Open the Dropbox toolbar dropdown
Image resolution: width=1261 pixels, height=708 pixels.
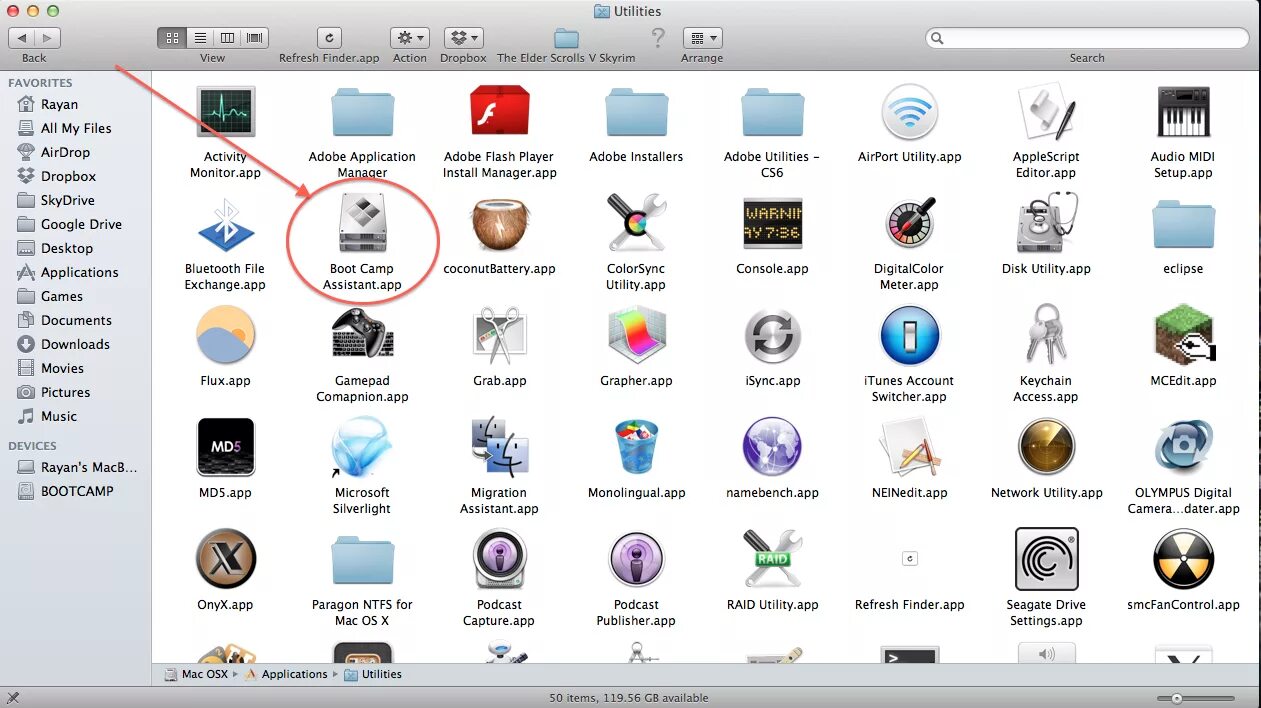463,38
